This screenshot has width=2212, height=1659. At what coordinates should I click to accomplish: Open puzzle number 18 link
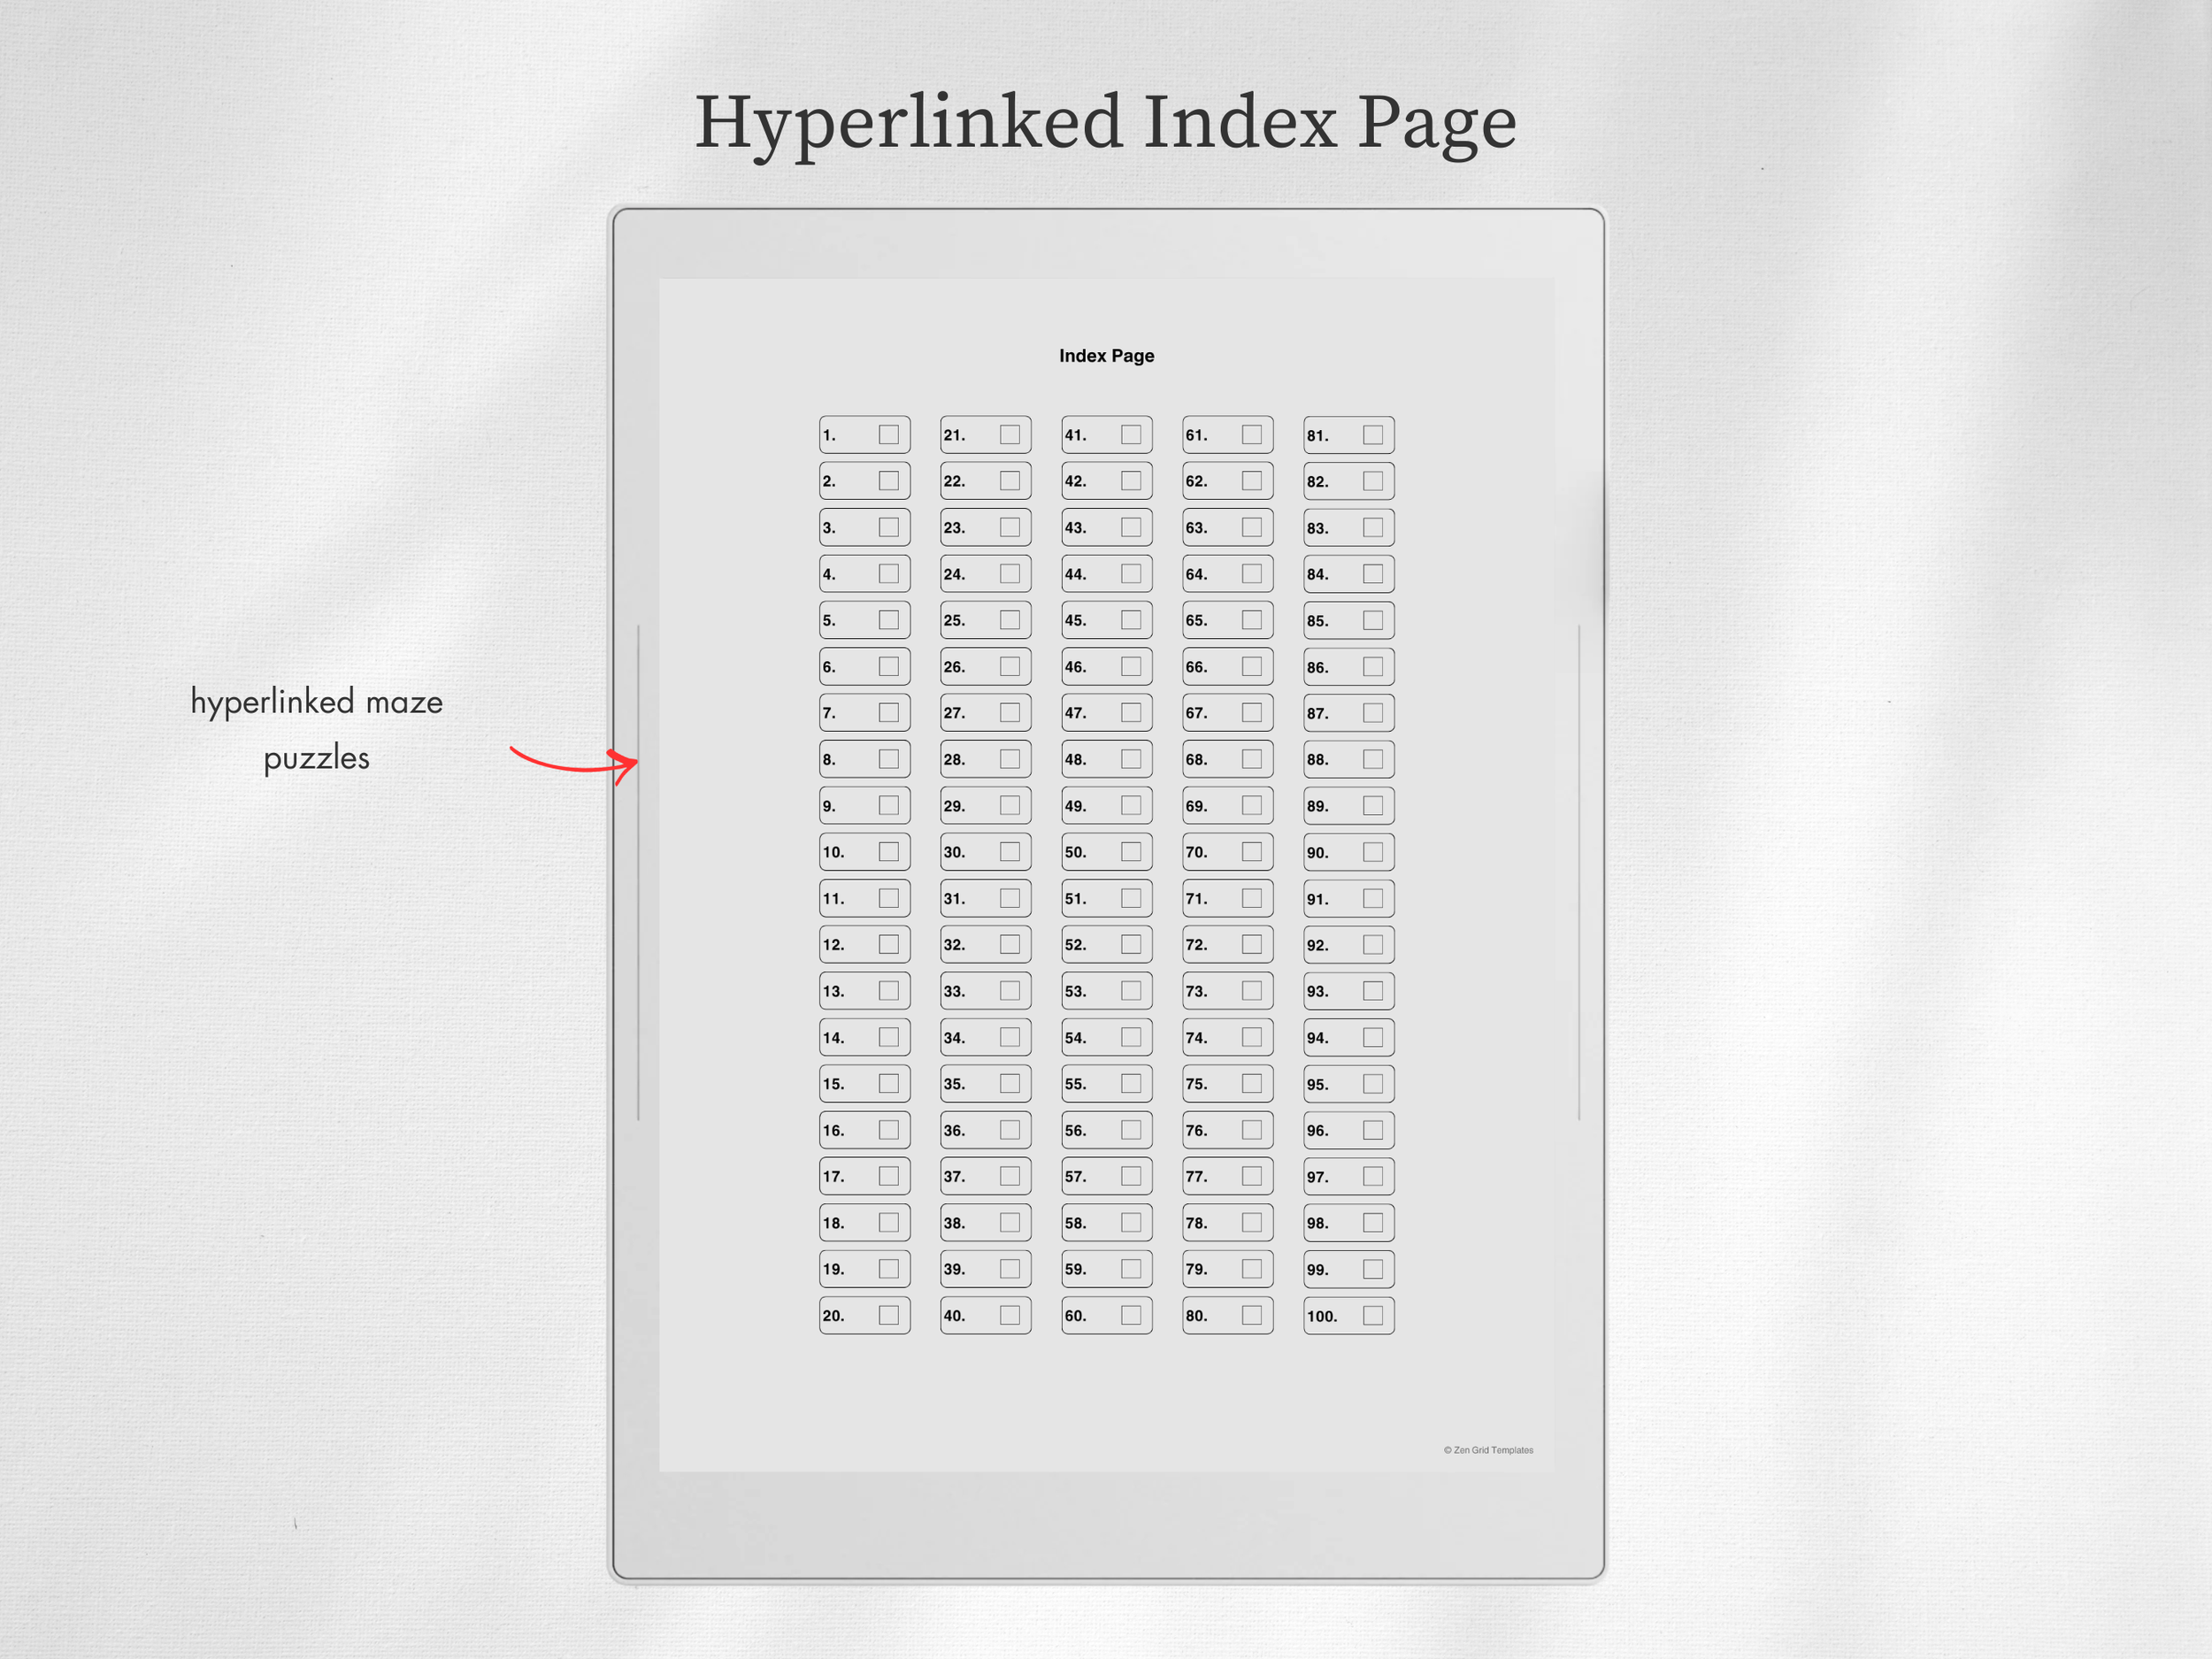click(x=833, y=1223)
